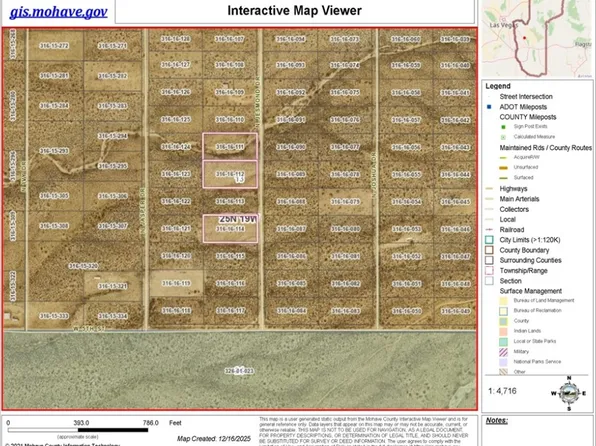Click the north arrow compass icon
Image resolution: width=596 pixels, height=446 pixels.
[x=569, y=393]
